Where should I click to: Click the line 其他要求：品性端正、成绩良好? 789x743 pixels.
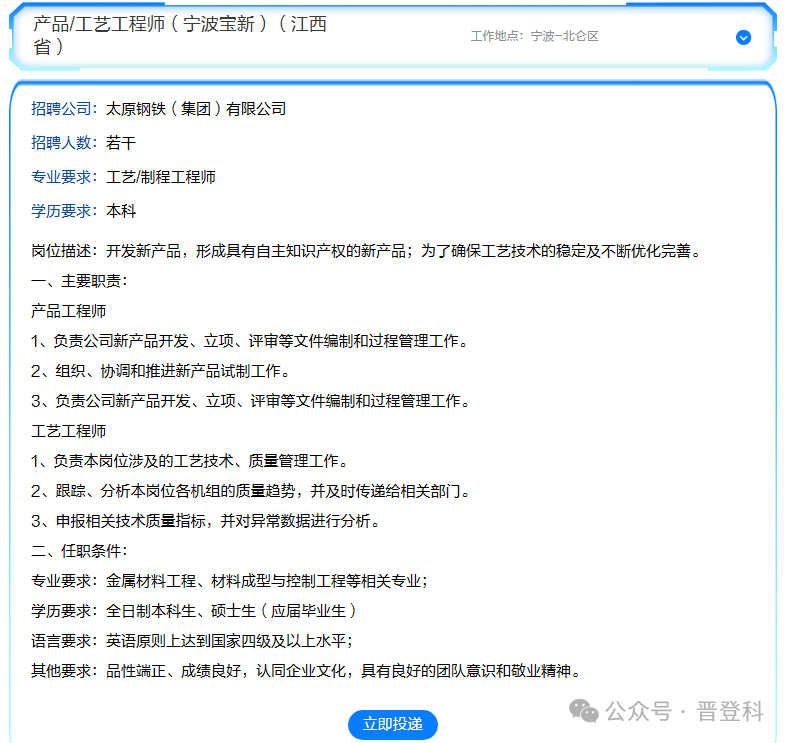coord(306,671)
